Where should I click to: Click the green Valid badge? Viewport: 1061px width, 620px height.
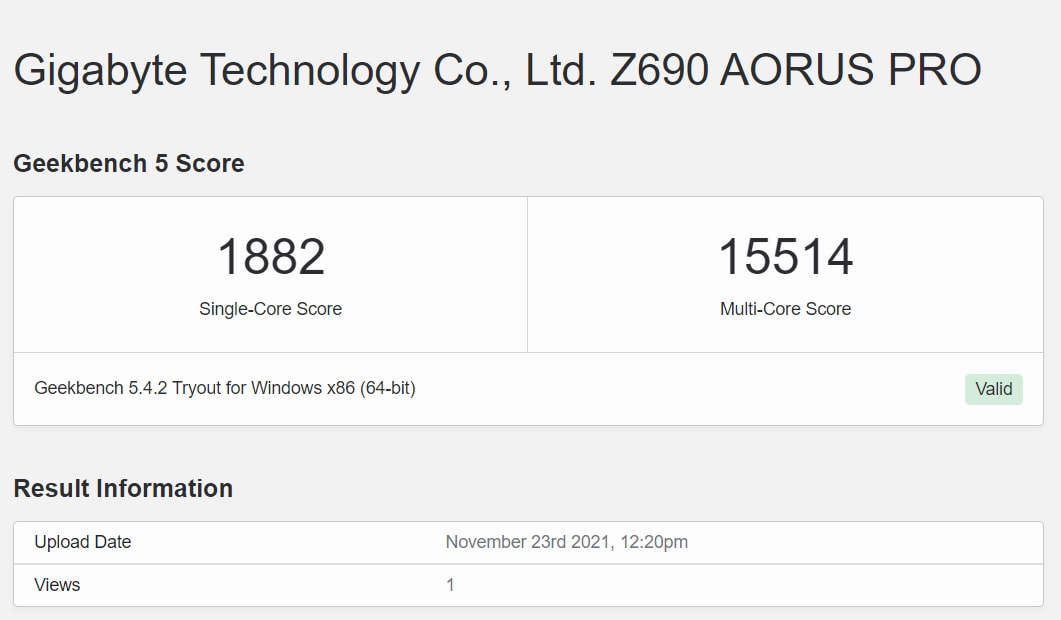(993, 389)
